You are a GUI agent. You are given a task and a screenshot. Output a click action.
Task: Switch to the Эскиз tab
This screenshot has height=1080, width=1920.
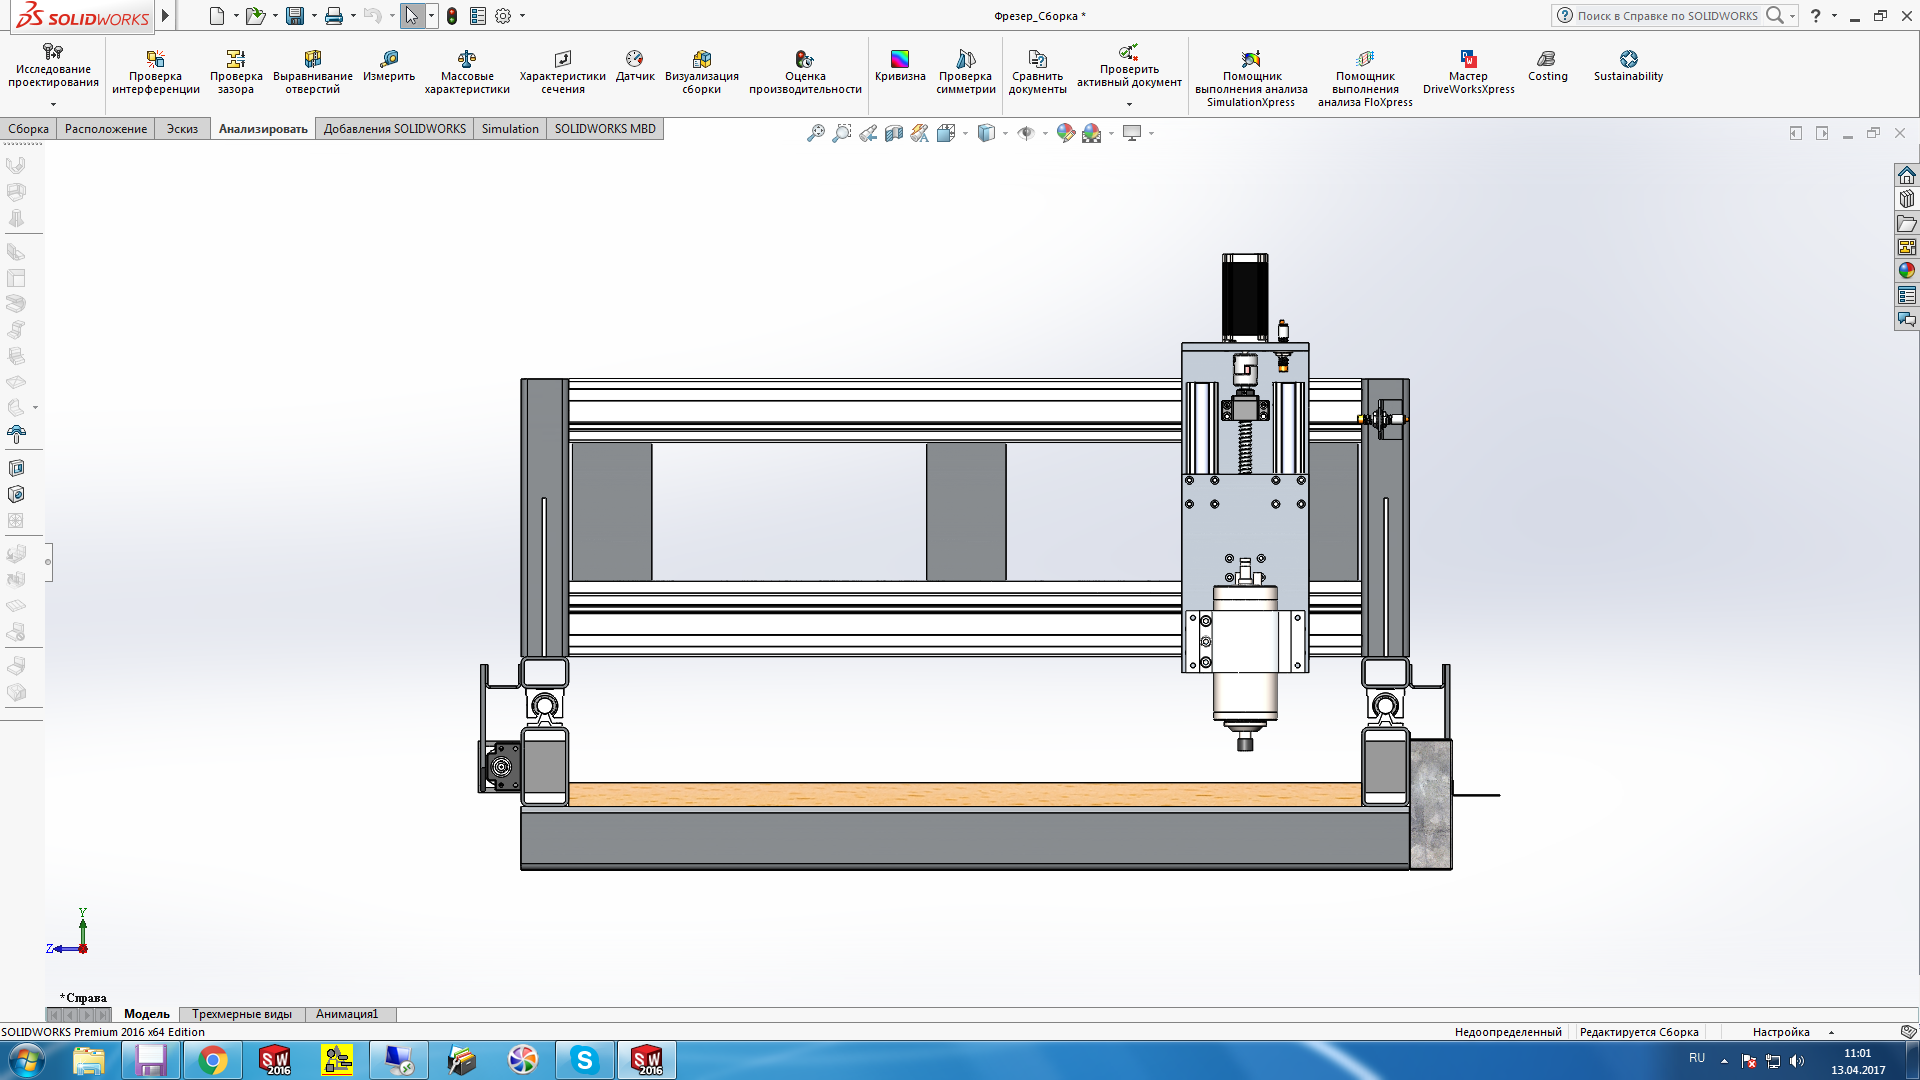pyautogui.click(x=182, y=129)
